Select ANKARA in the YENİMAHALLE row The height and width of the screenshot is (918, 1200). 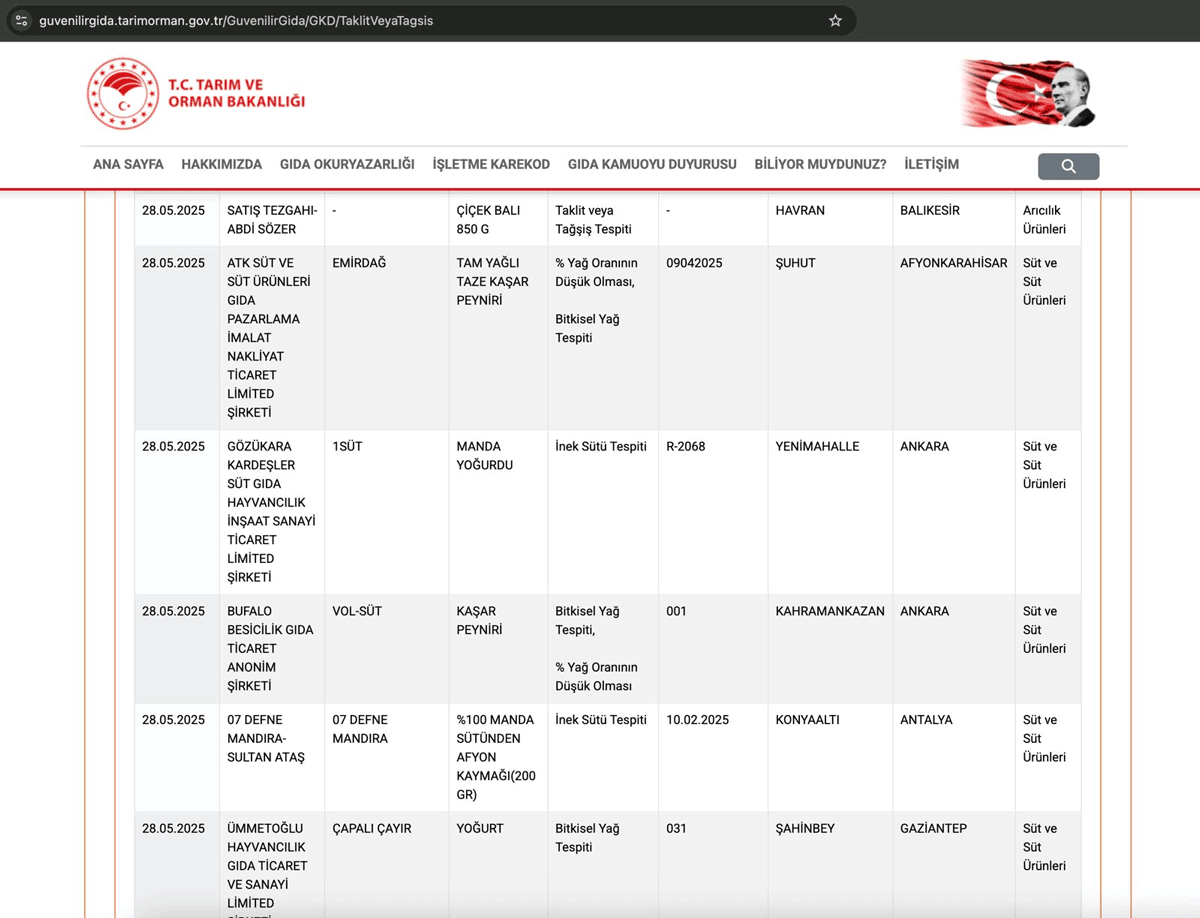pyautogui.click(x=954, y=512)
